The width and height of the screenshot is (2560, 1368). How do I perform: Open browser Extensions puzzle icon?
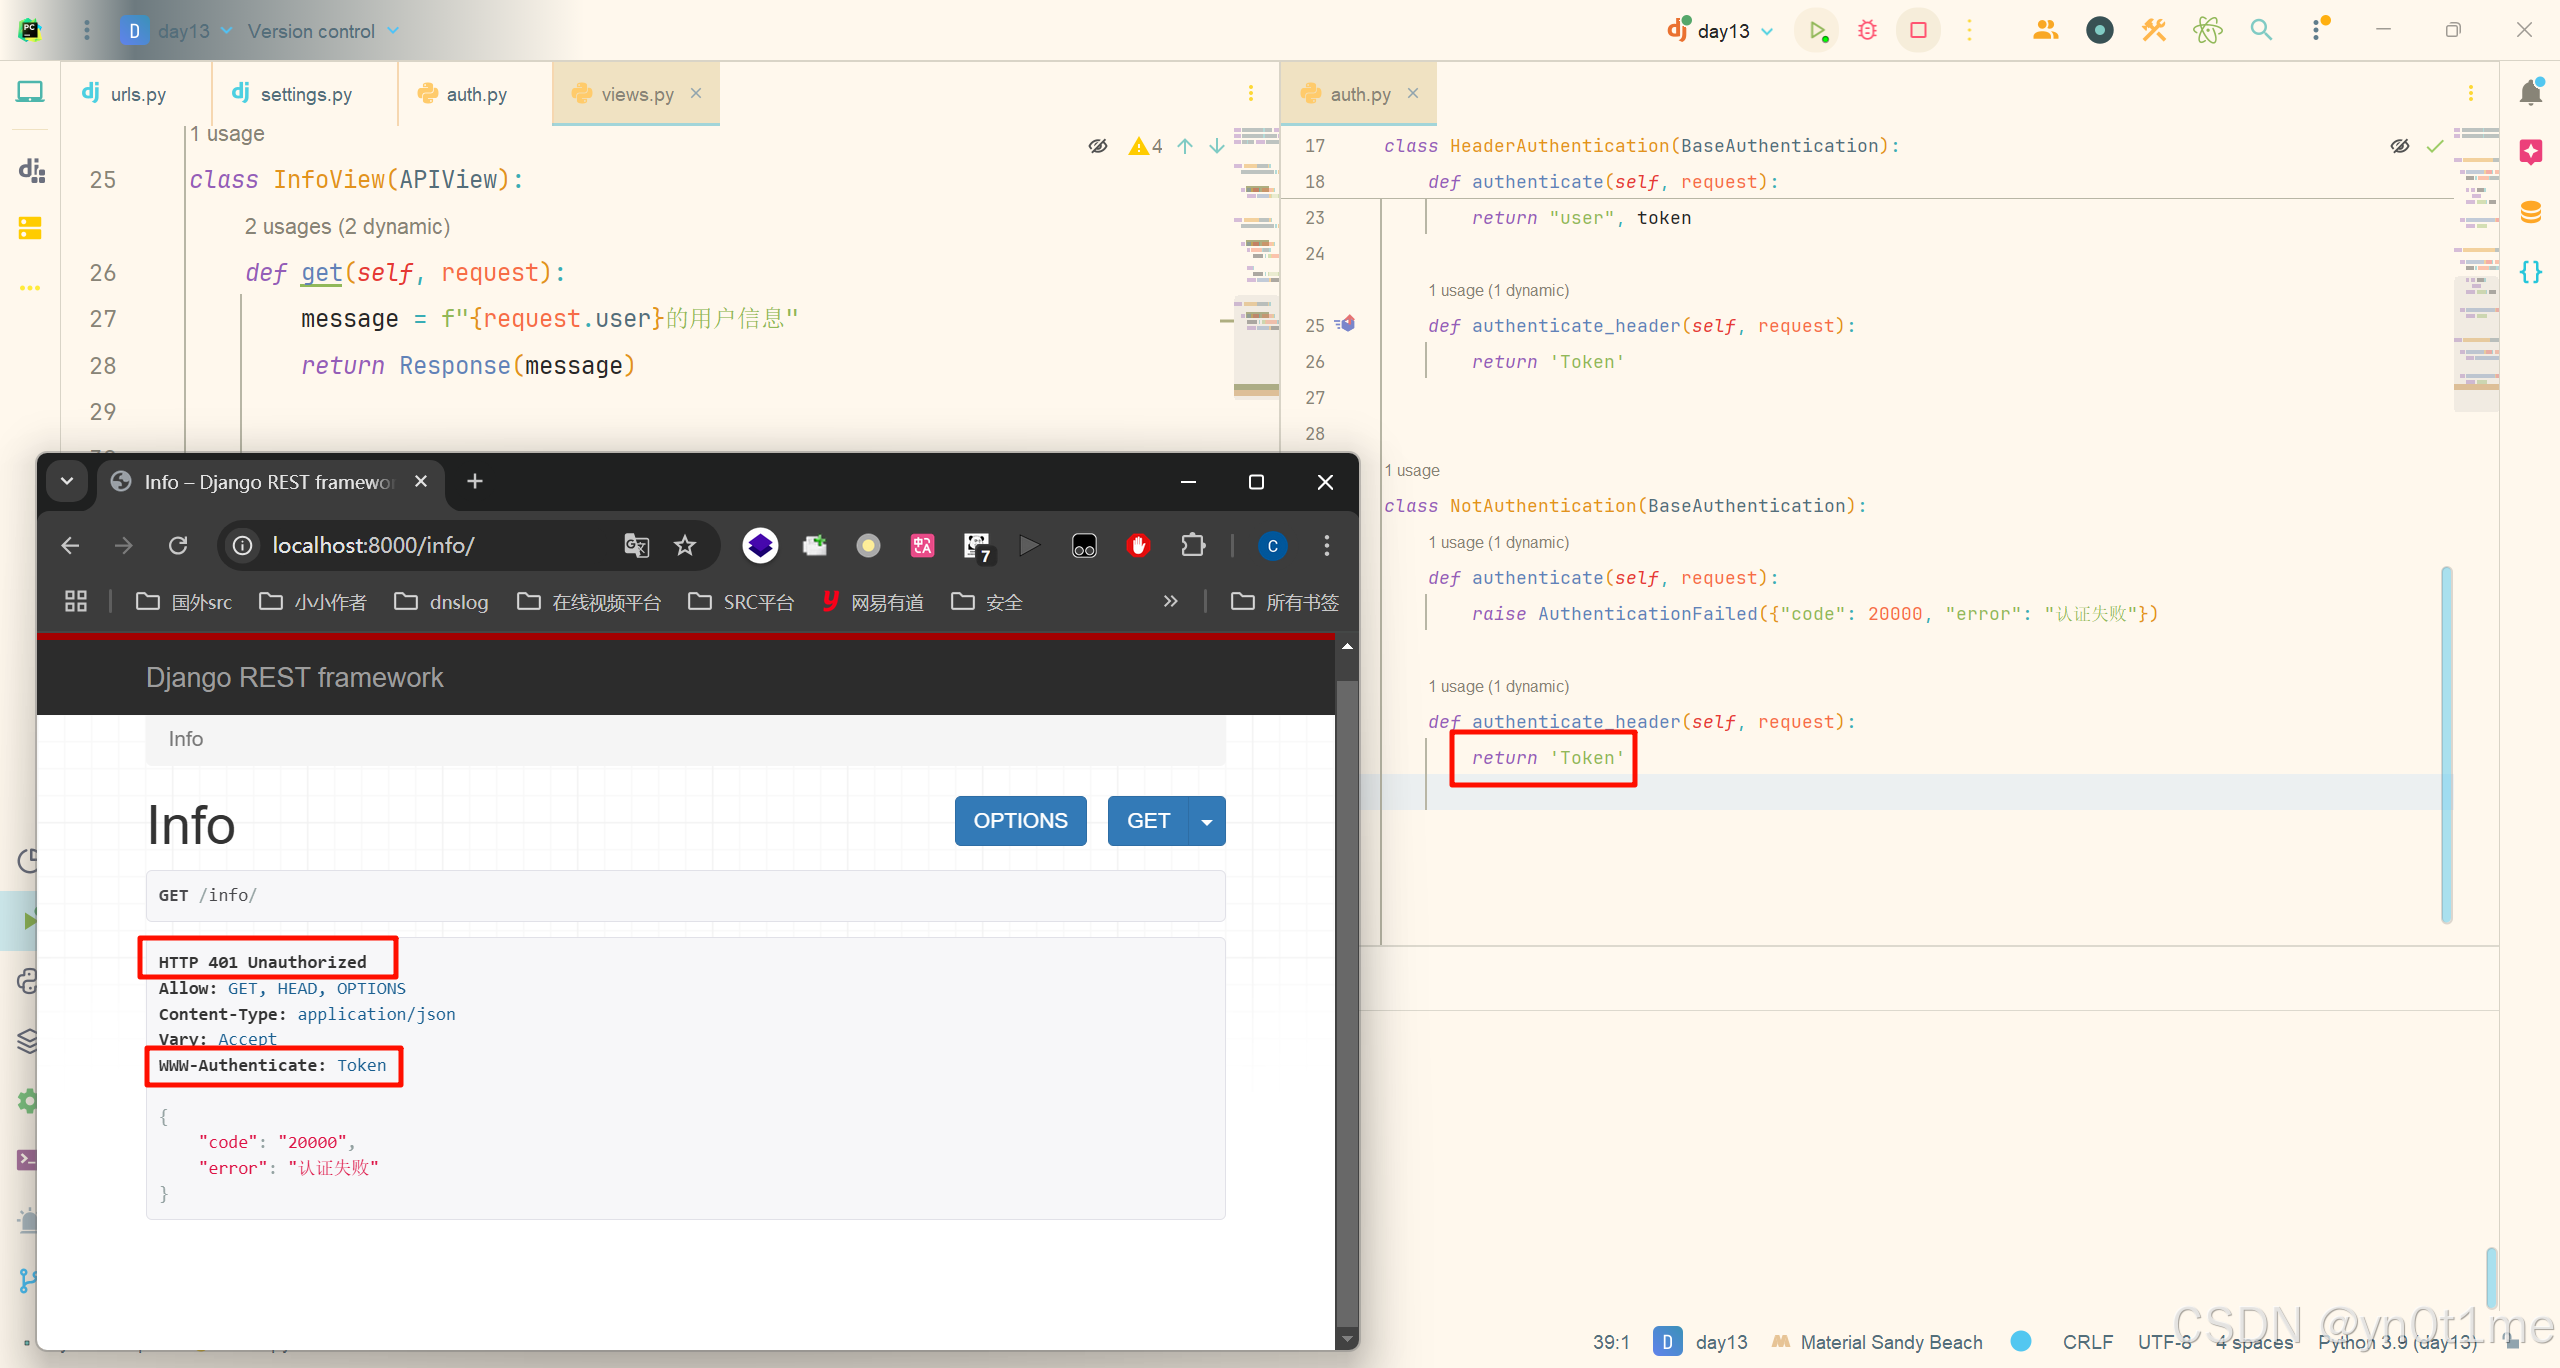(x=1192, y=545)
